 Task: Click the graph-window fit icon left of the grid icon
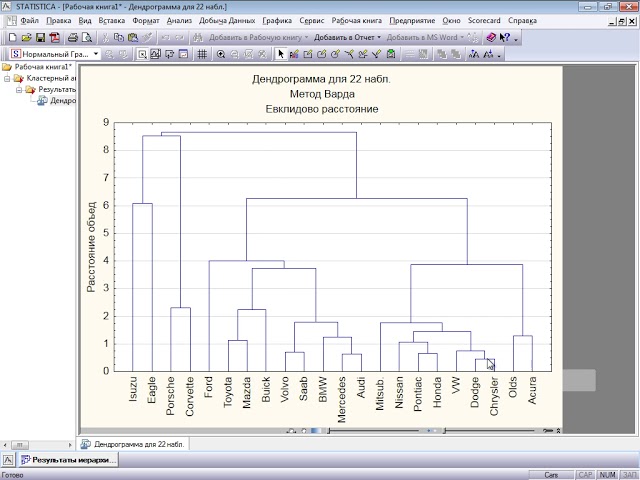tap(184, 54)
